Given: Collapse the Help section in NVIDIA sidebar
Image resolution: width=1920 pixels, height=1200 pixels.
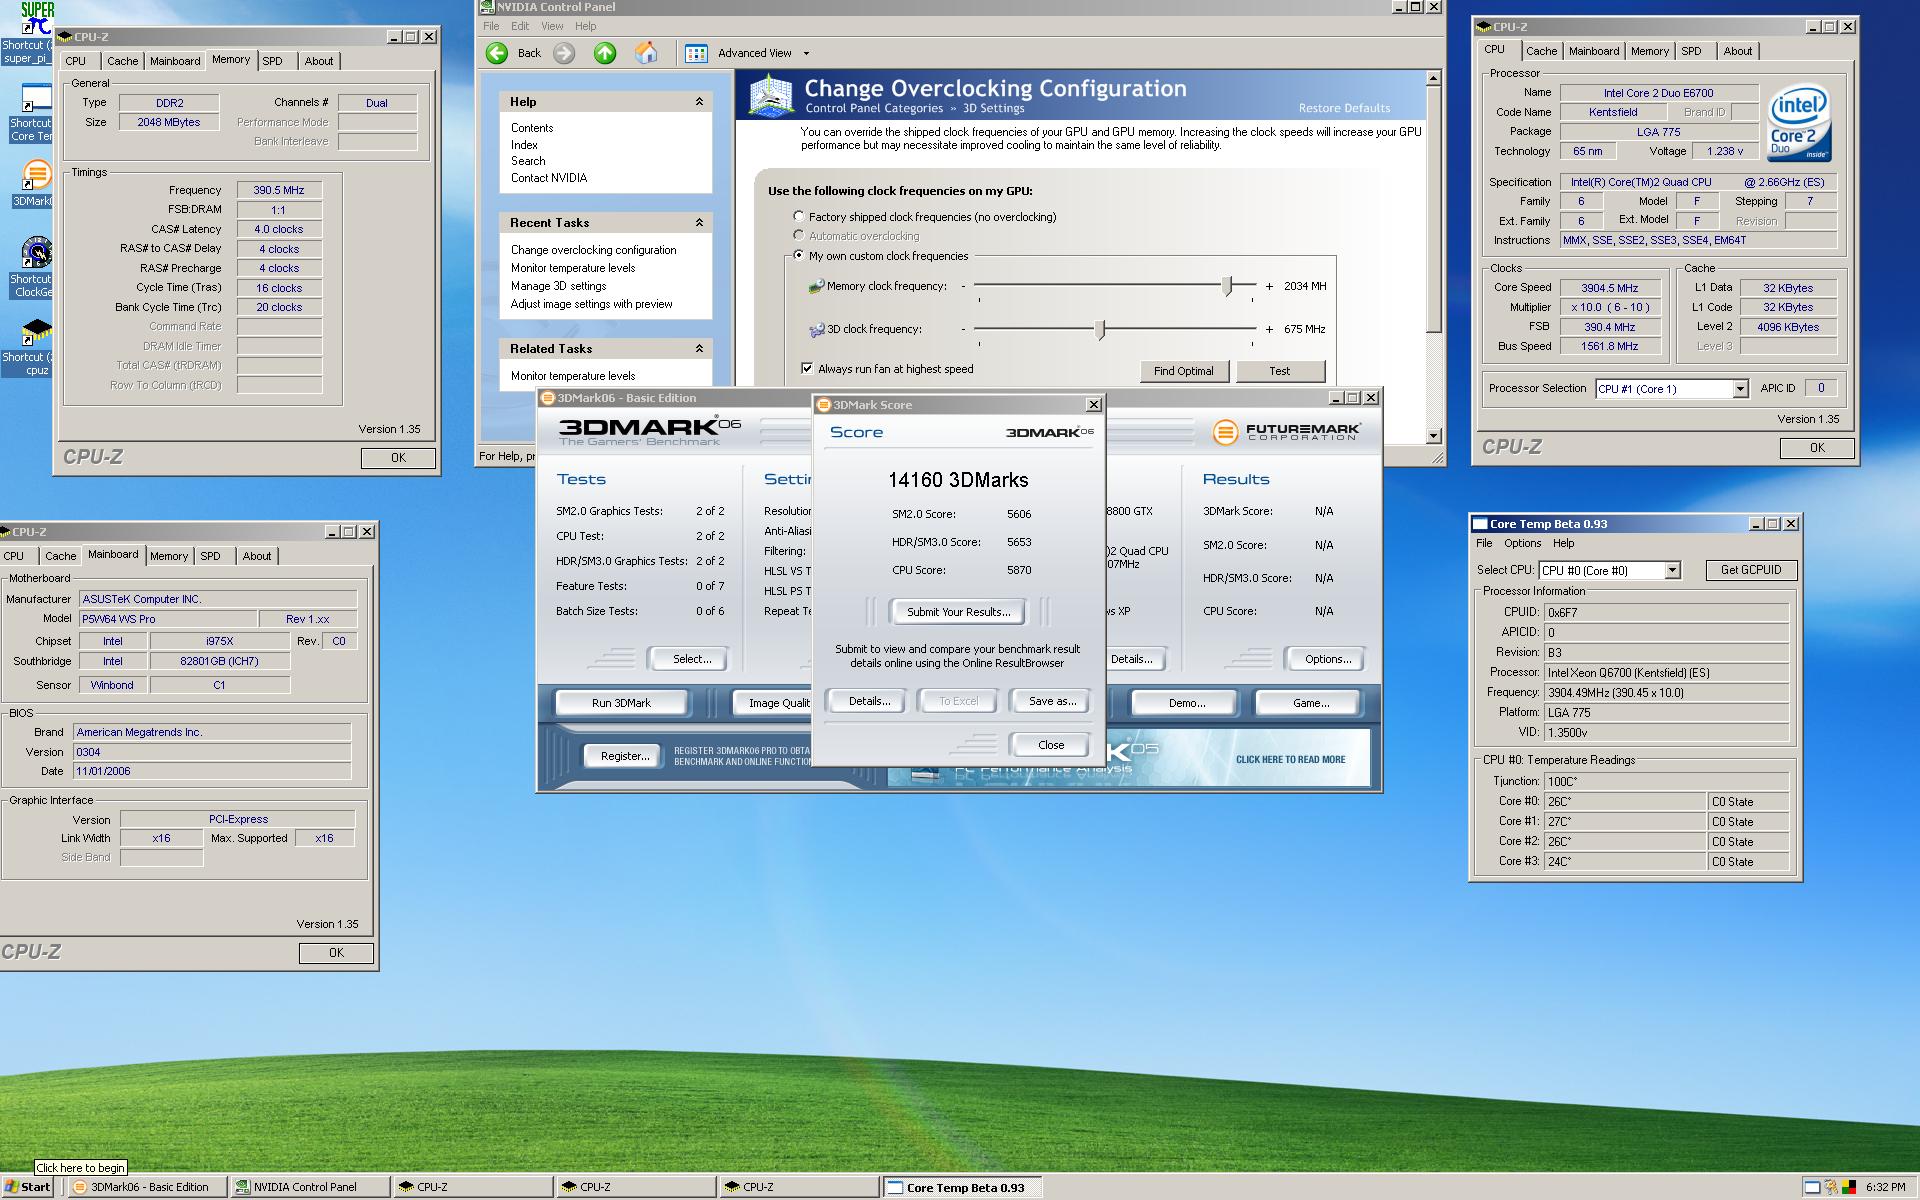Looking at the screenshot, I should click(699, 102).
